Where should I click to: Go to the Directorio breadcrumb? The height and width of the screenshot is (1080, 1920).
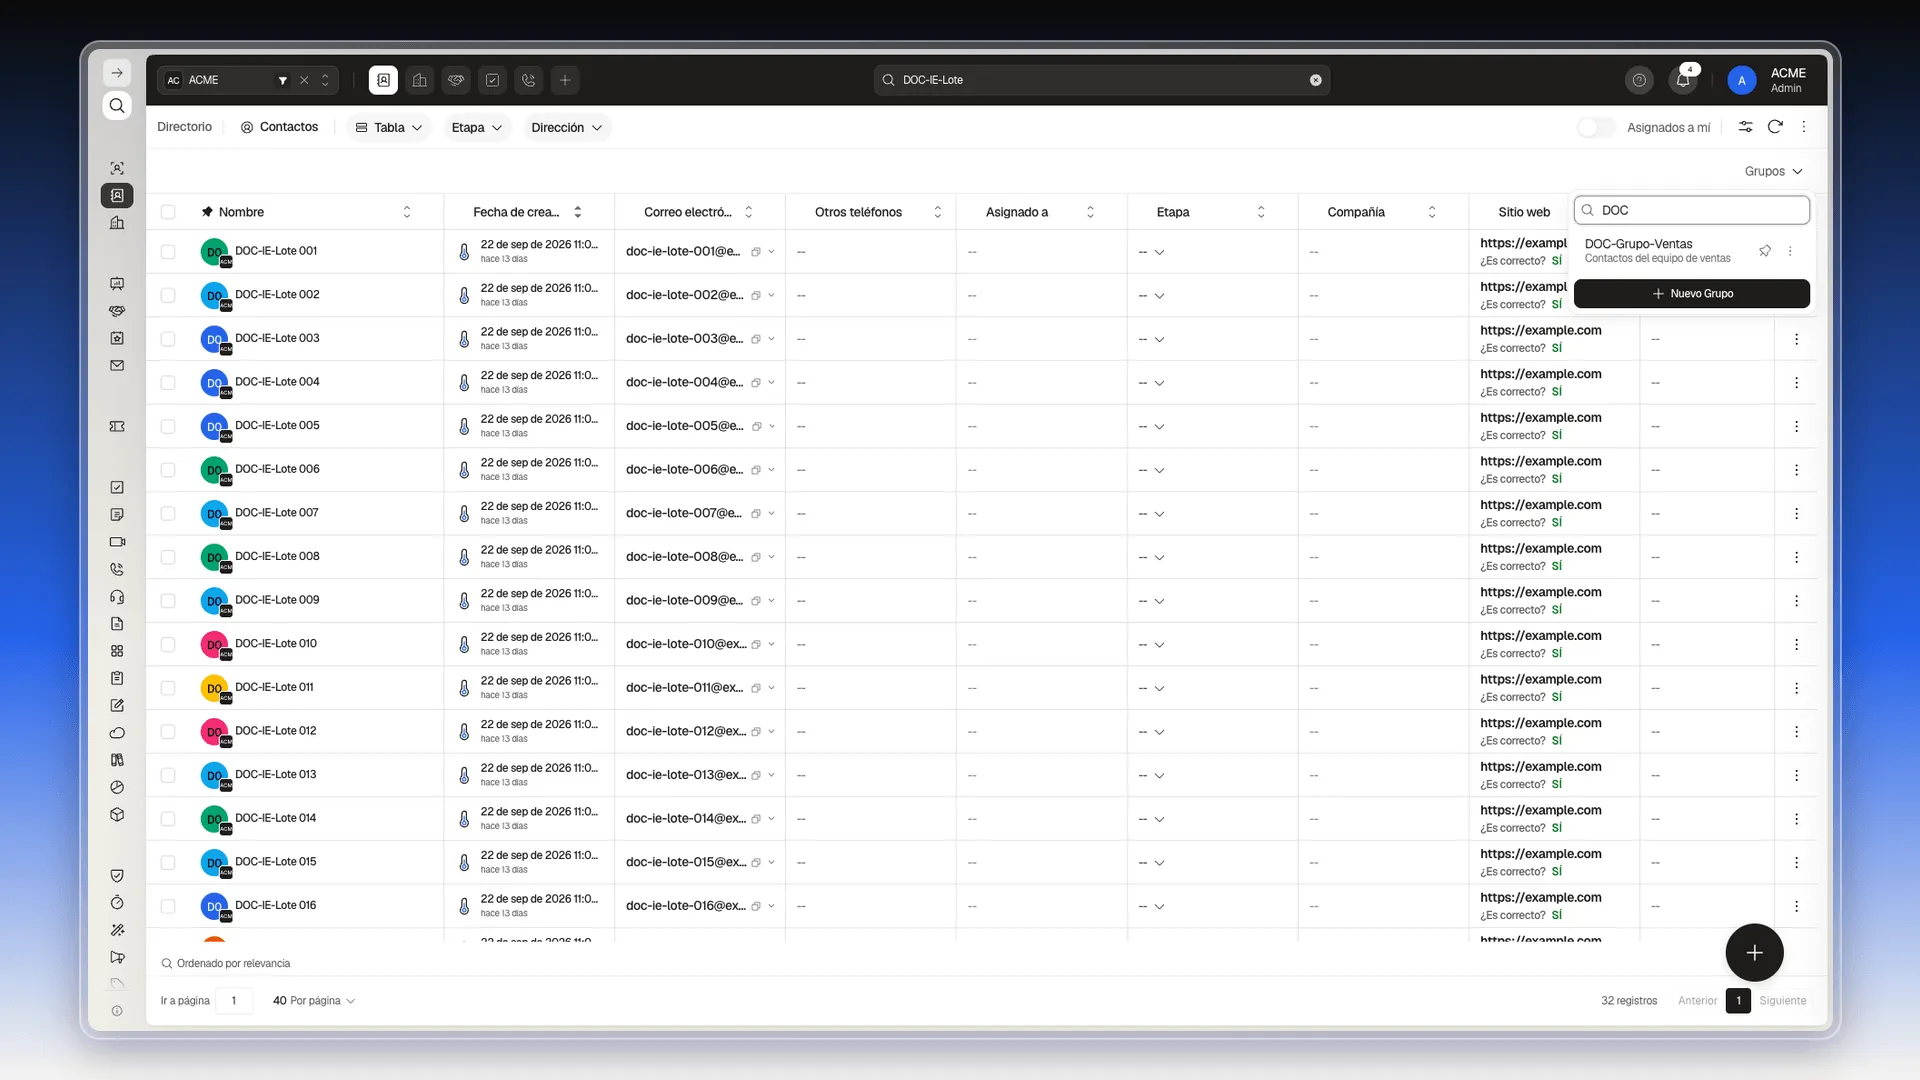click(184, 127)
